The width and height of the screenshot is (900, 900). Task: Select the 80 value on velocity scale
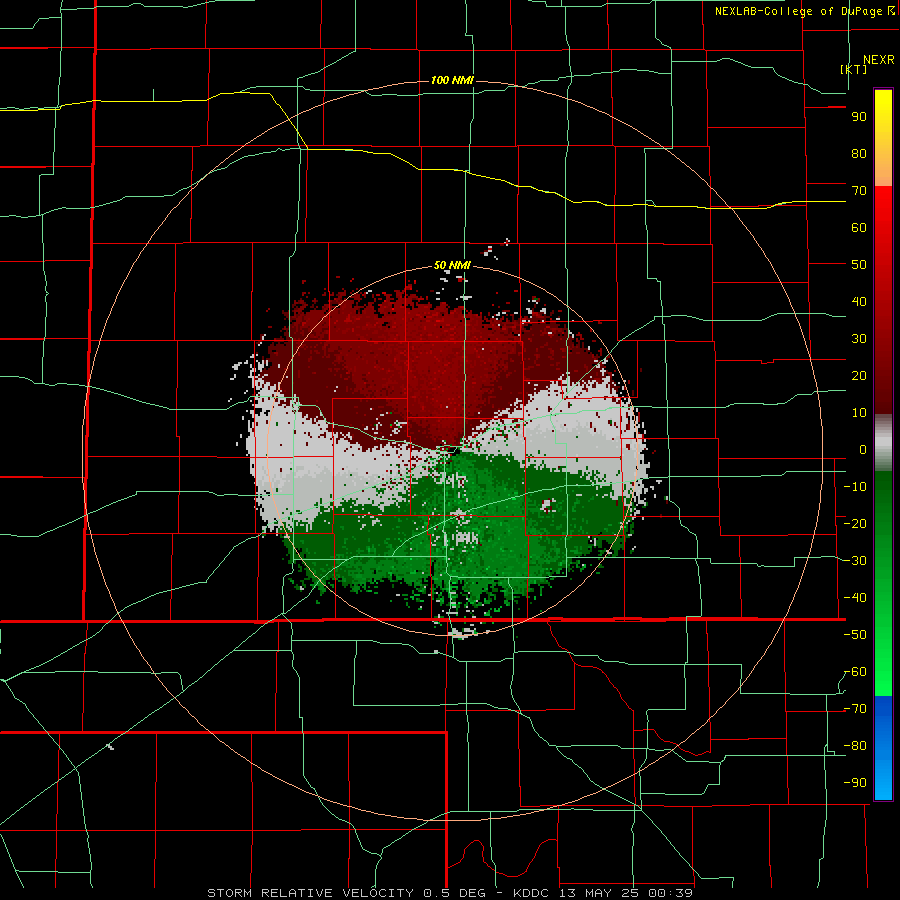click(859, 154)
